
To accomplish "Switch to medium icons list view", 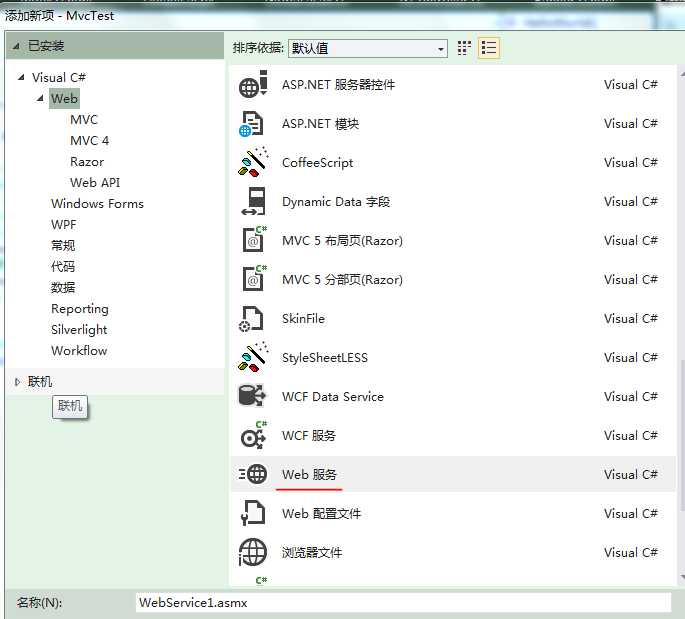I will [x=488, y=48].
